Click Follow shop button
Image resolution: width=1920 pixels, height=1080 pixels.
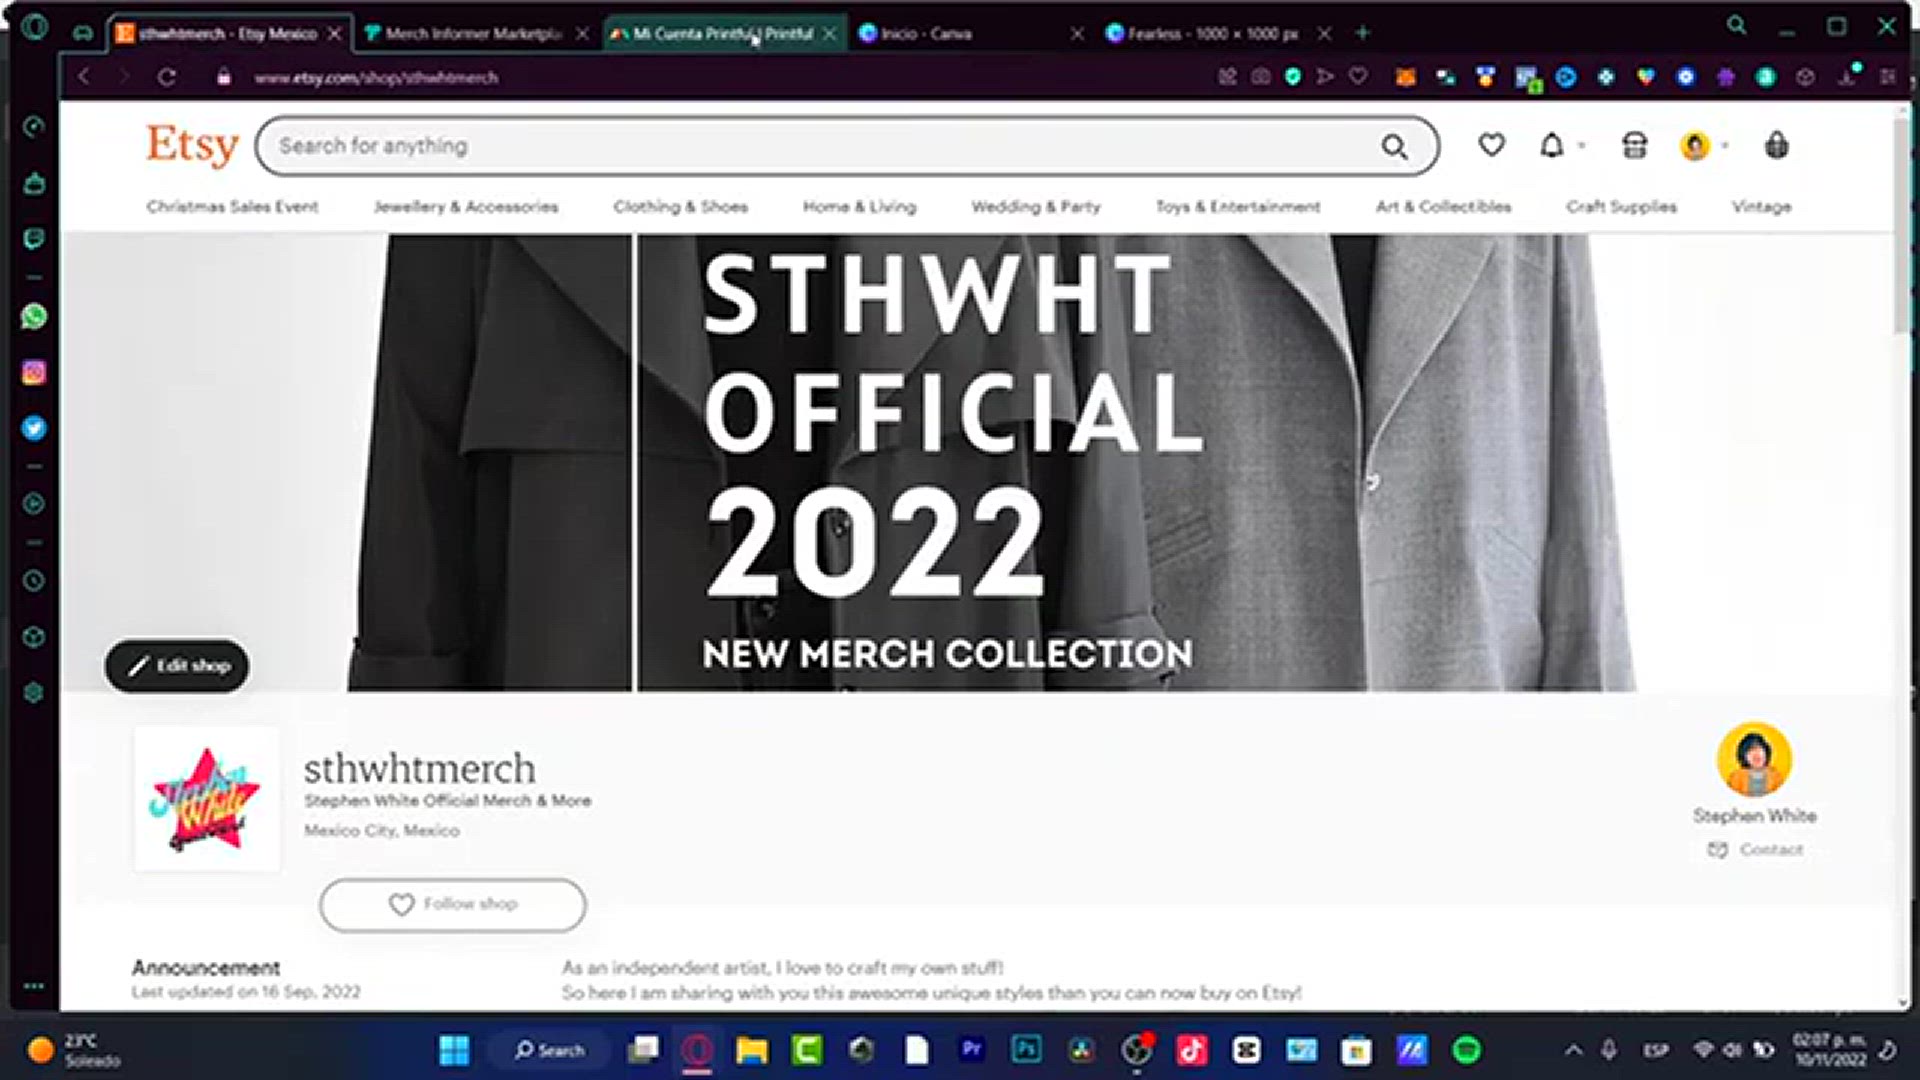pyautogui.click(x=453, y=905)
